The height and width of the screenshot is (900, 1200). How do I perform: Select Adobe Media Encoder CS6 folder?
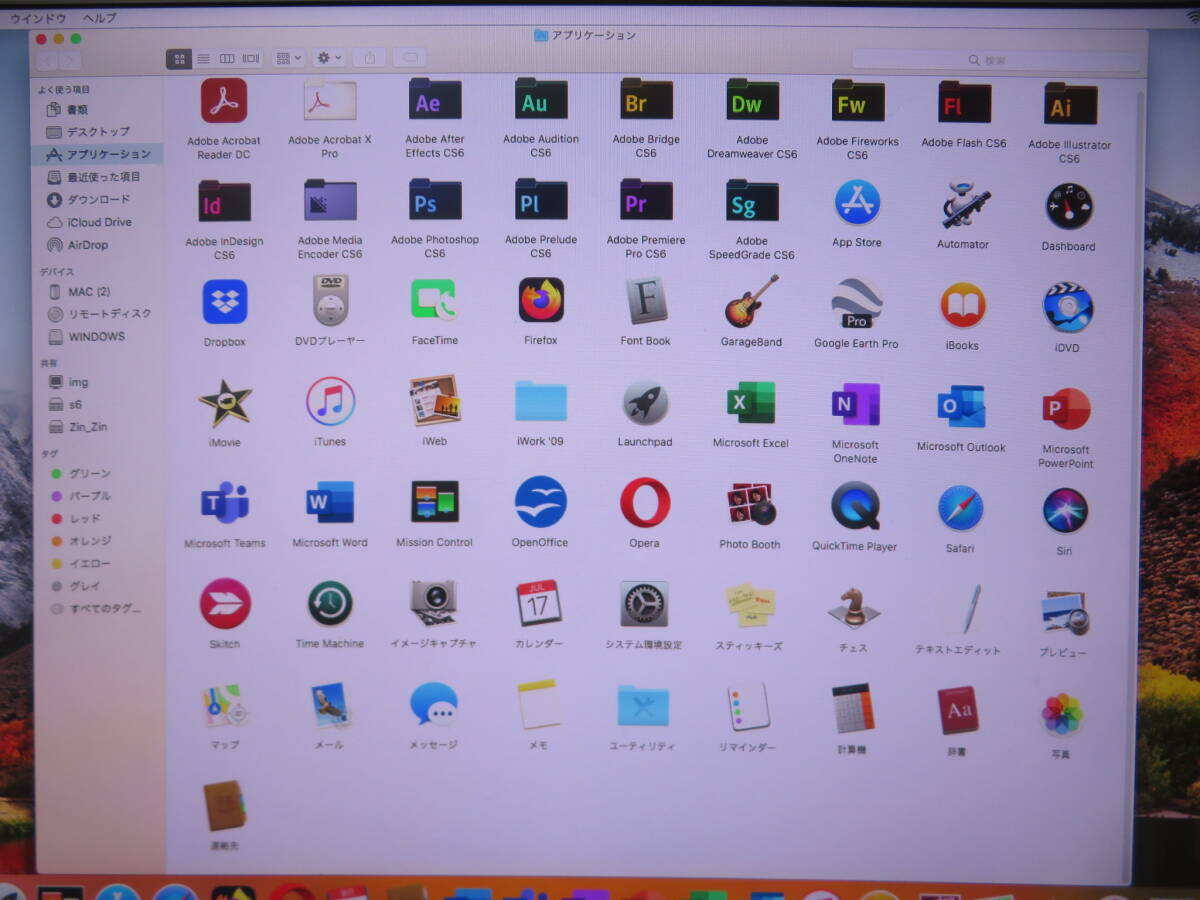[x=330, y=201]
